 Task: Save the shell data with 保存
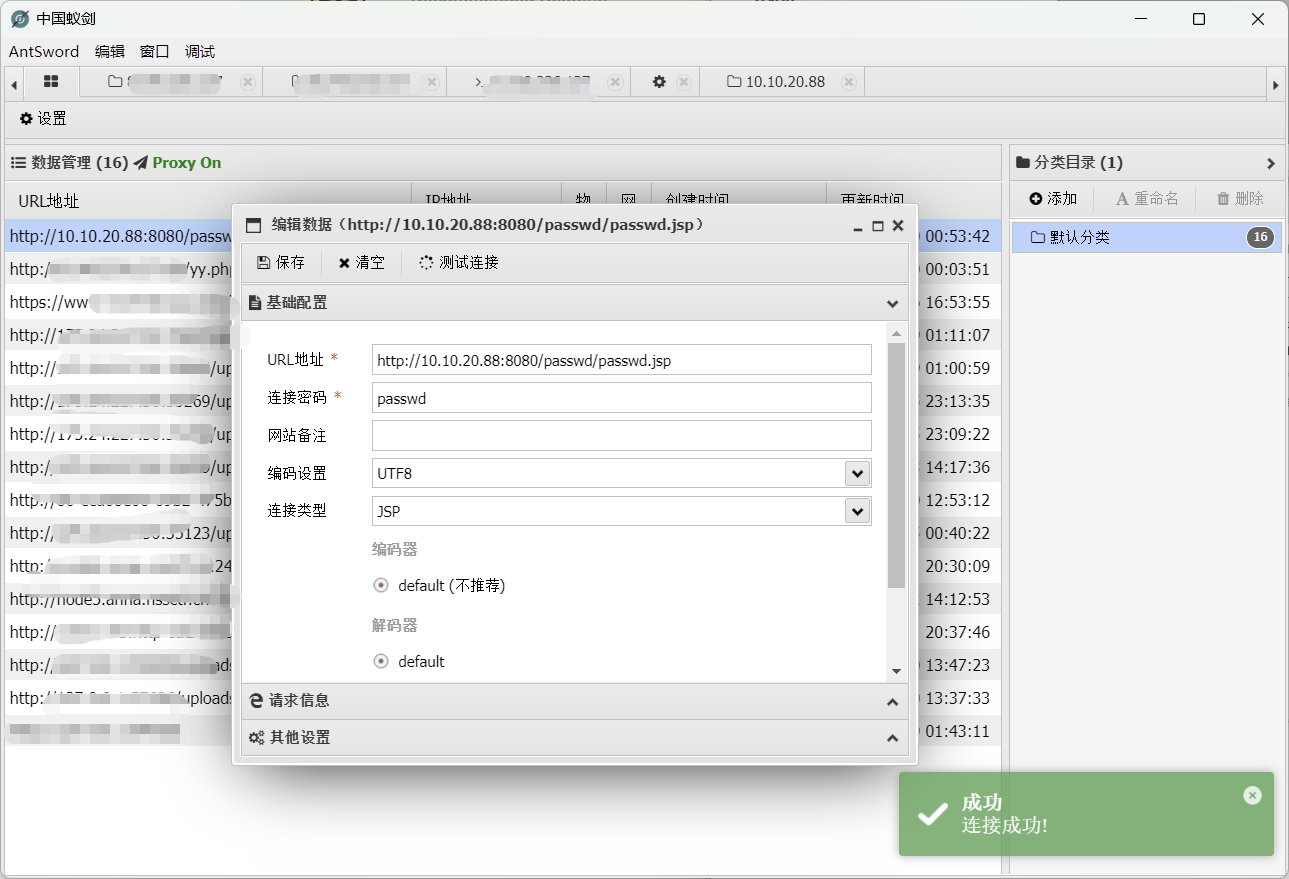pos(281,263)
